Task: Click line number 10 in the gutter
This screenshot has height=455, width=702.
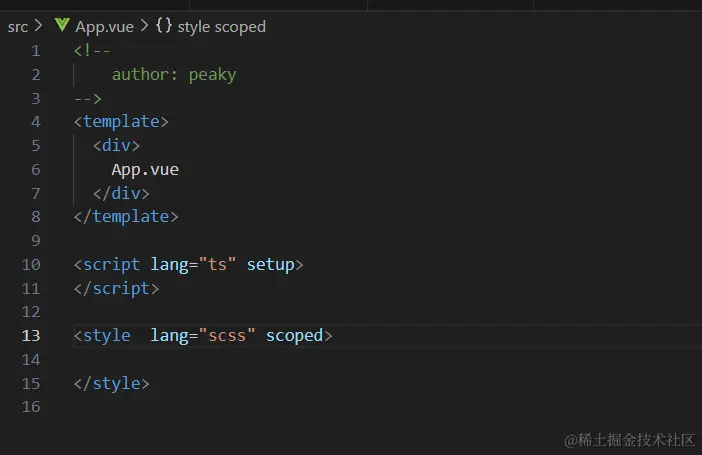Action: pyautogui.click(x=31, y=265)
